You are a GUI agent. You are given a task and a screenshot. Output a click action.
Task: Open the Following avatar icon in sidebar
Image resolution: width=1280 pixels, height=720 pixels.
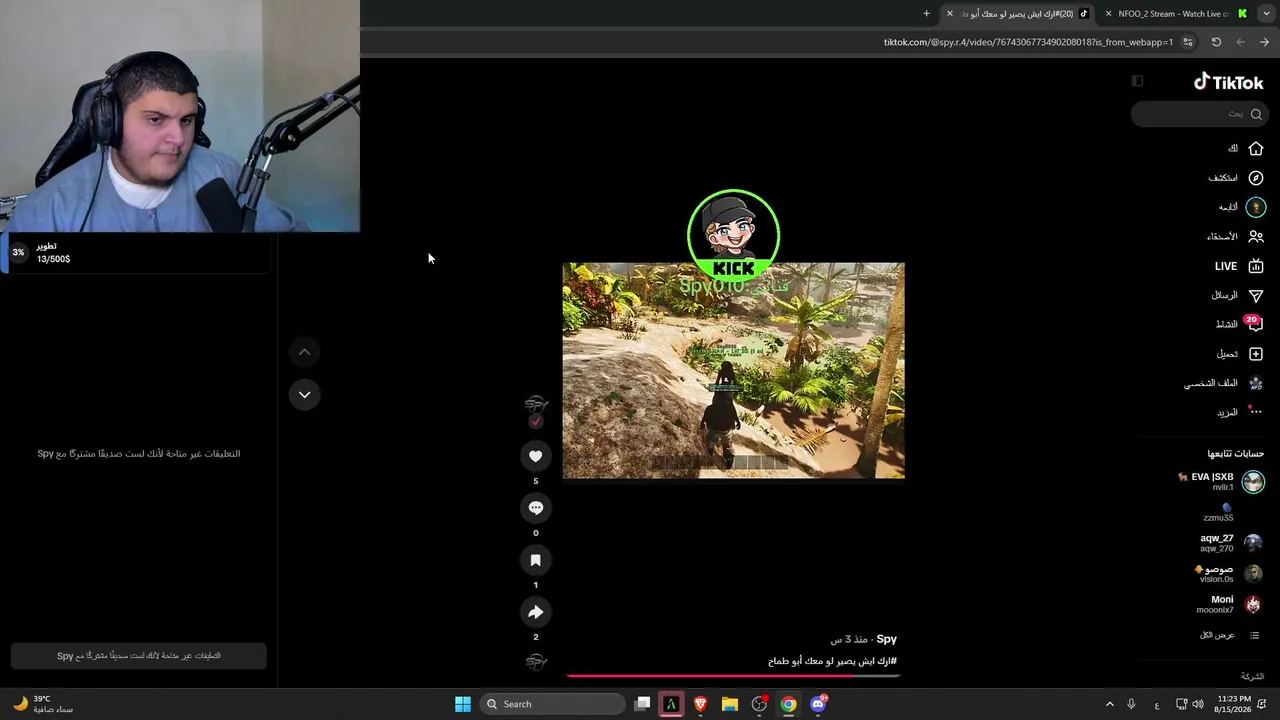pyautogui.click(x=1256, y=207)
